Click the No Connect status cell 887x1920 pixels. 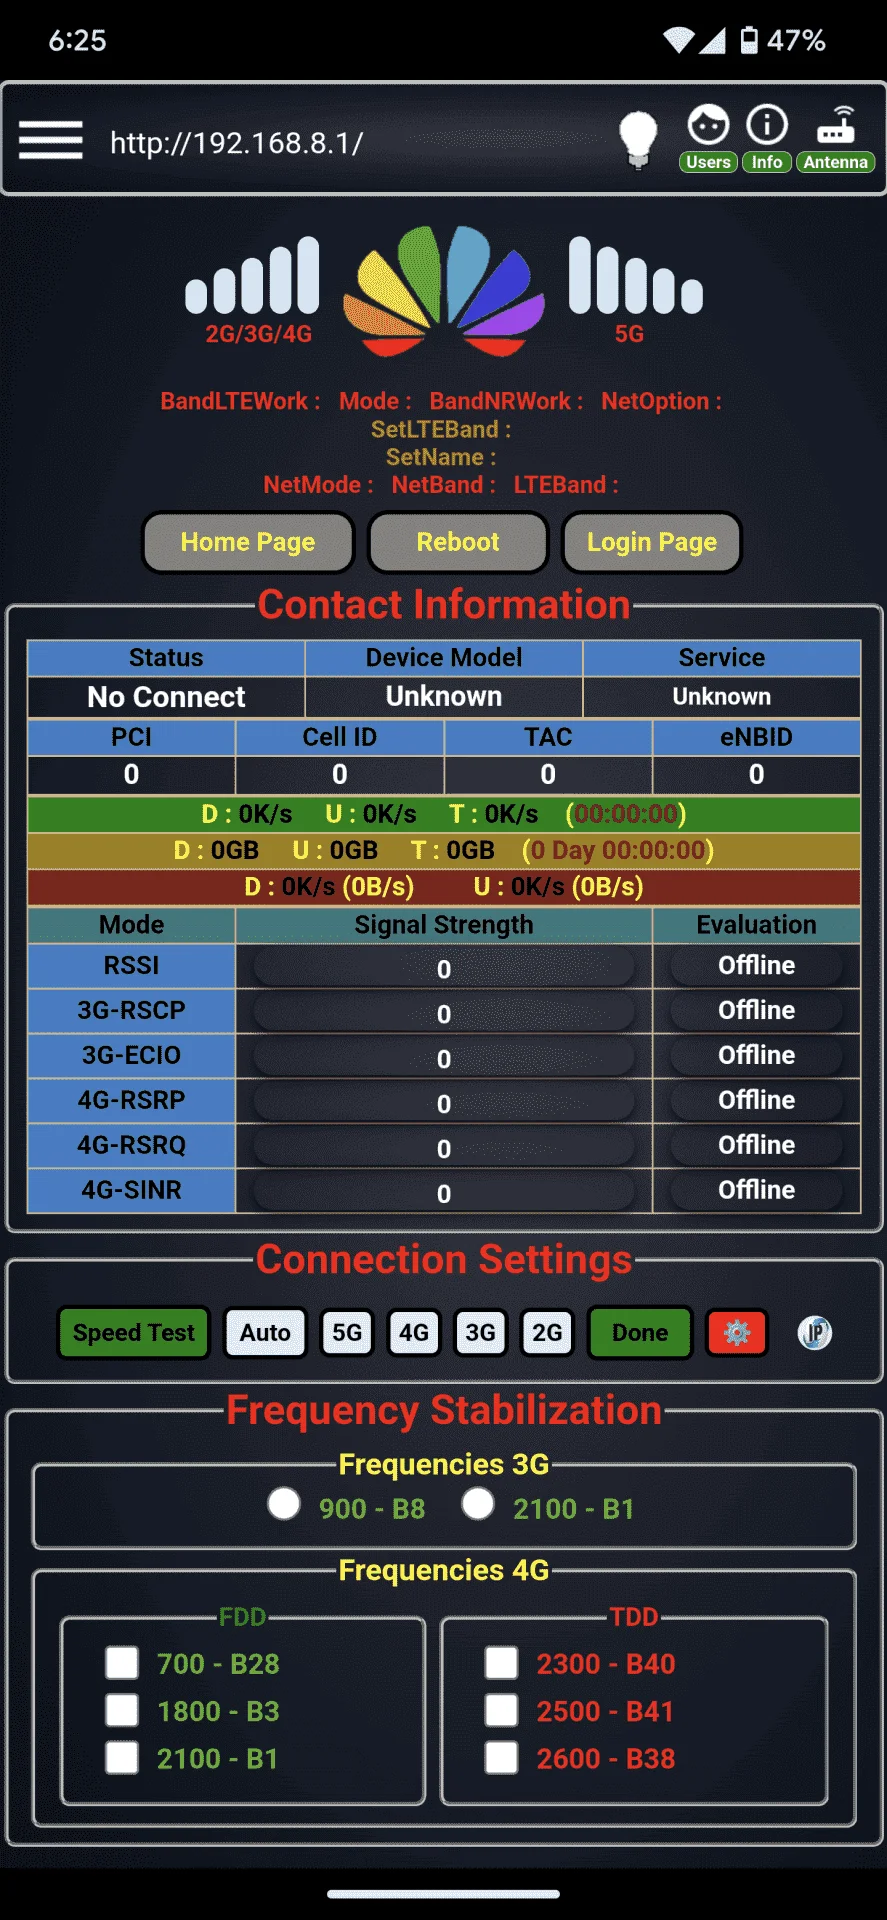click(x=166, y=697)
